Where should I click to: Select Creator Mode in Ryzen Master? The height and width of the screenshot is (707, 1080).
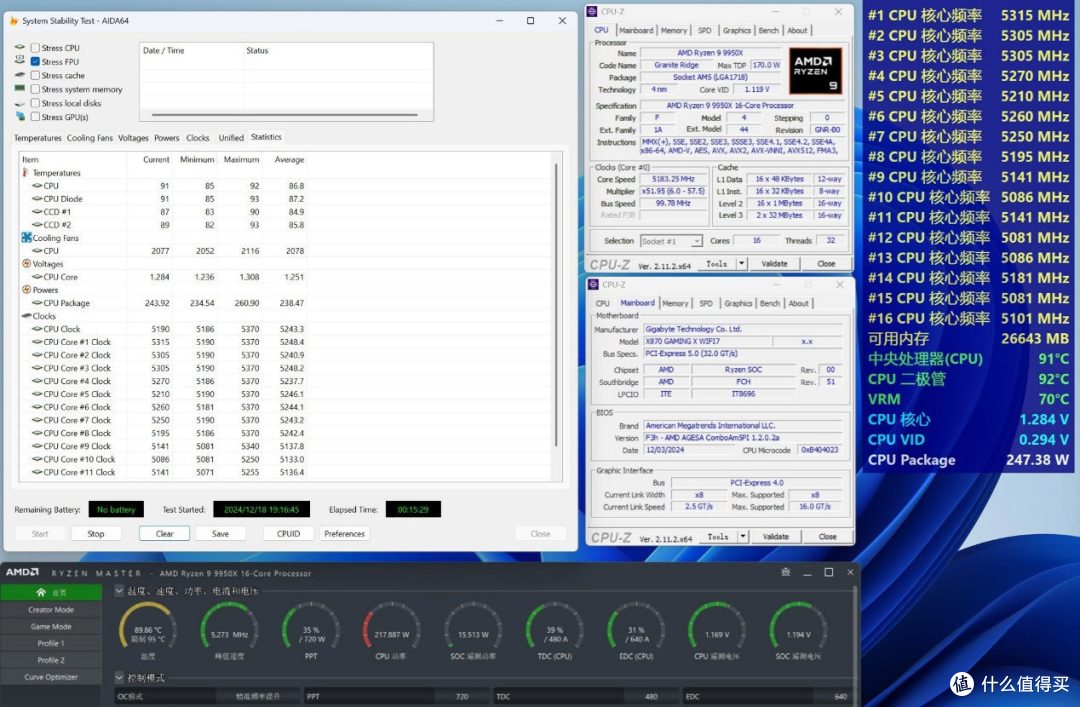click(x=51, y=610)
